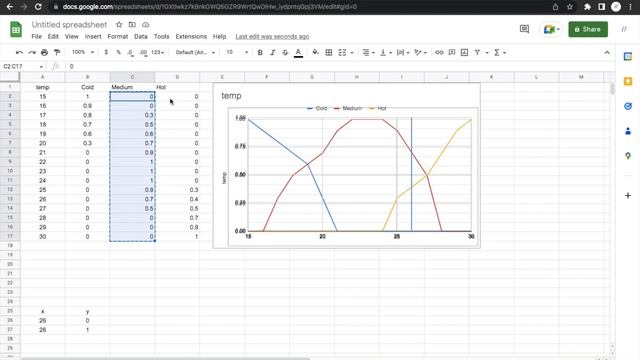Bookmark this page with the browser star

(x=569, y=7)
